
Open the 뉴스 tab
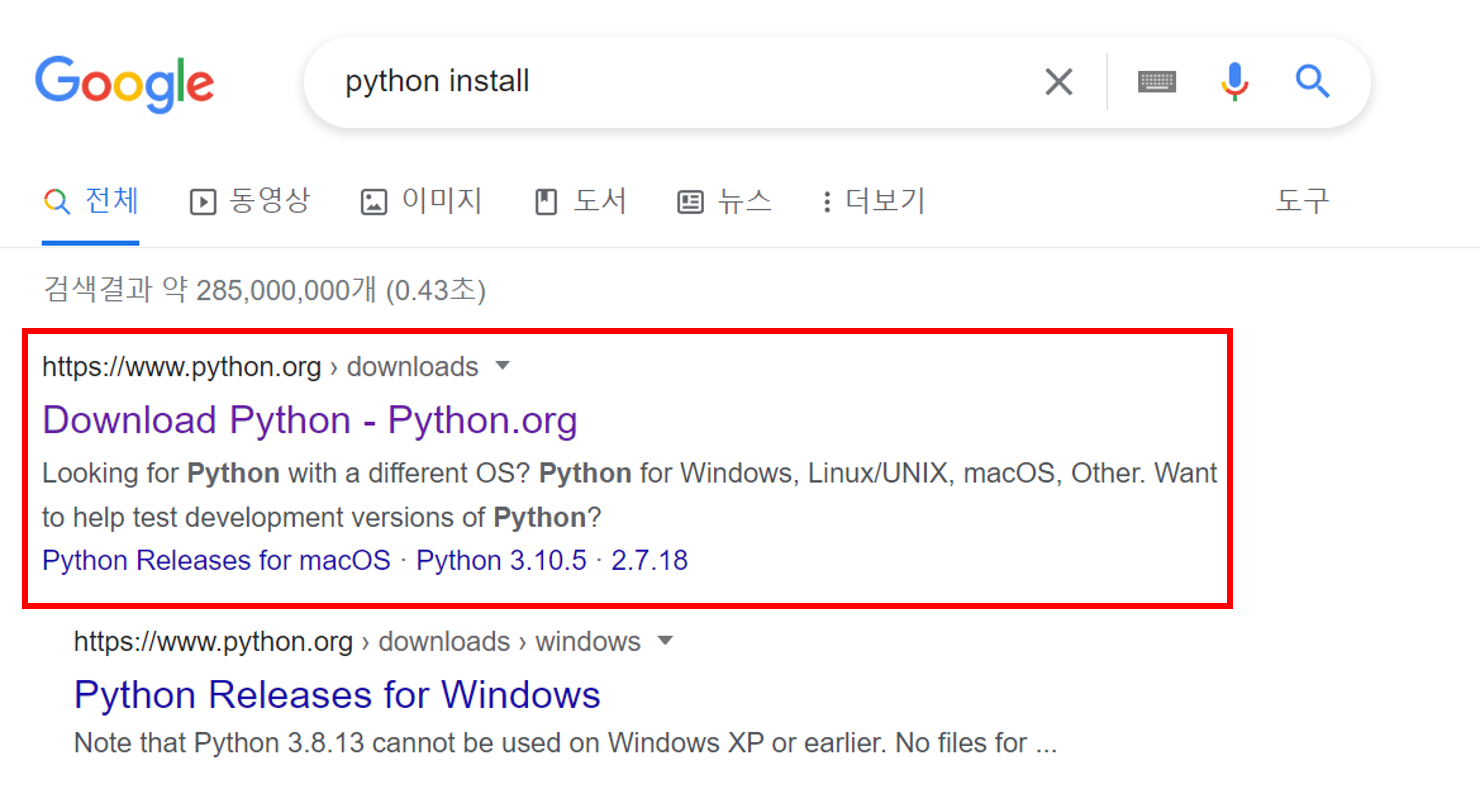(724, 202)
